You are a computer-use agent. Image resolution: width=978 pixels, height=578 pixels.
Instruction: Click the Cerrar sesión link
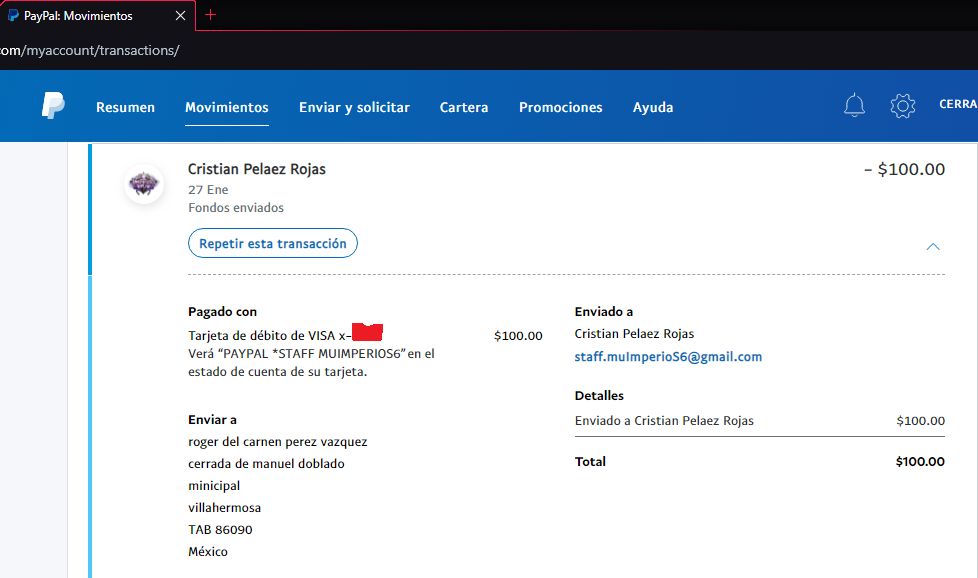pyautogui.click(x=958, y=104)
